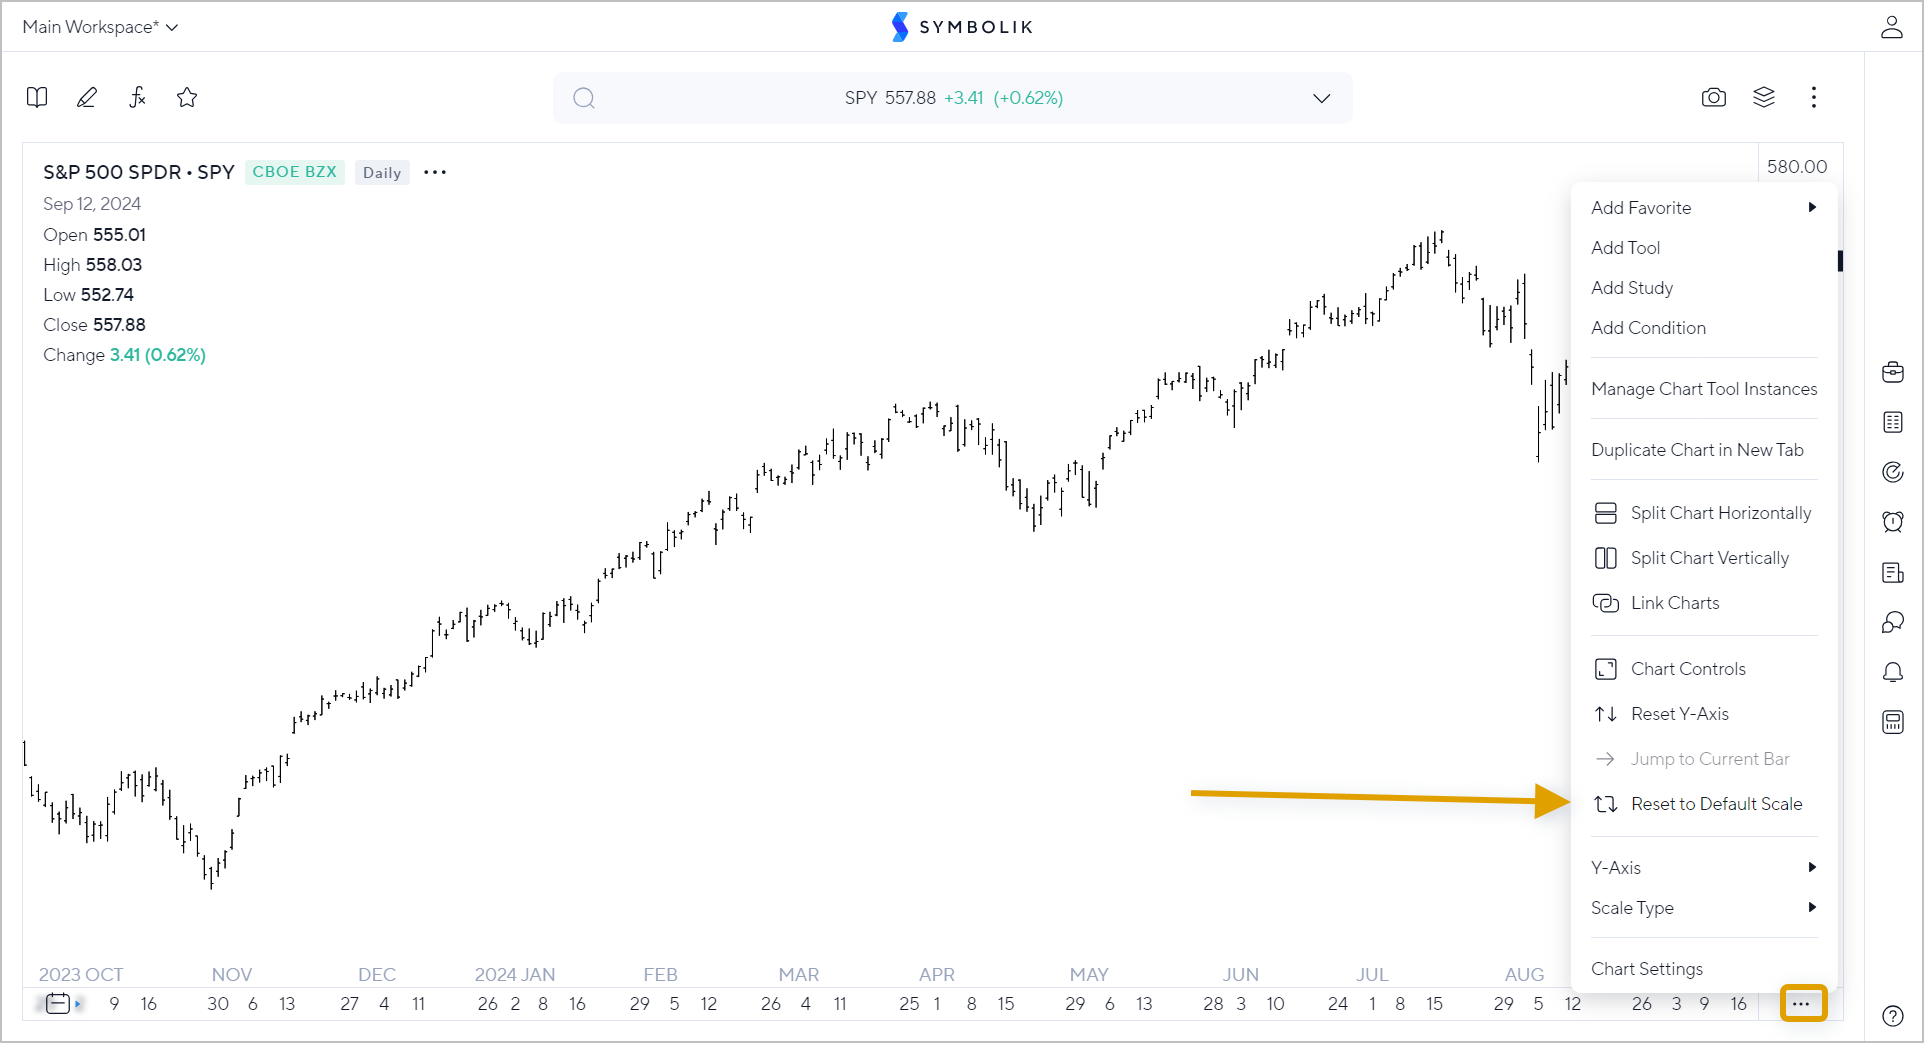Open the news document sidebar icon
The width and height of the screenshot is (1924, 1043).
pyautogui.click(x=1893, y=572)
